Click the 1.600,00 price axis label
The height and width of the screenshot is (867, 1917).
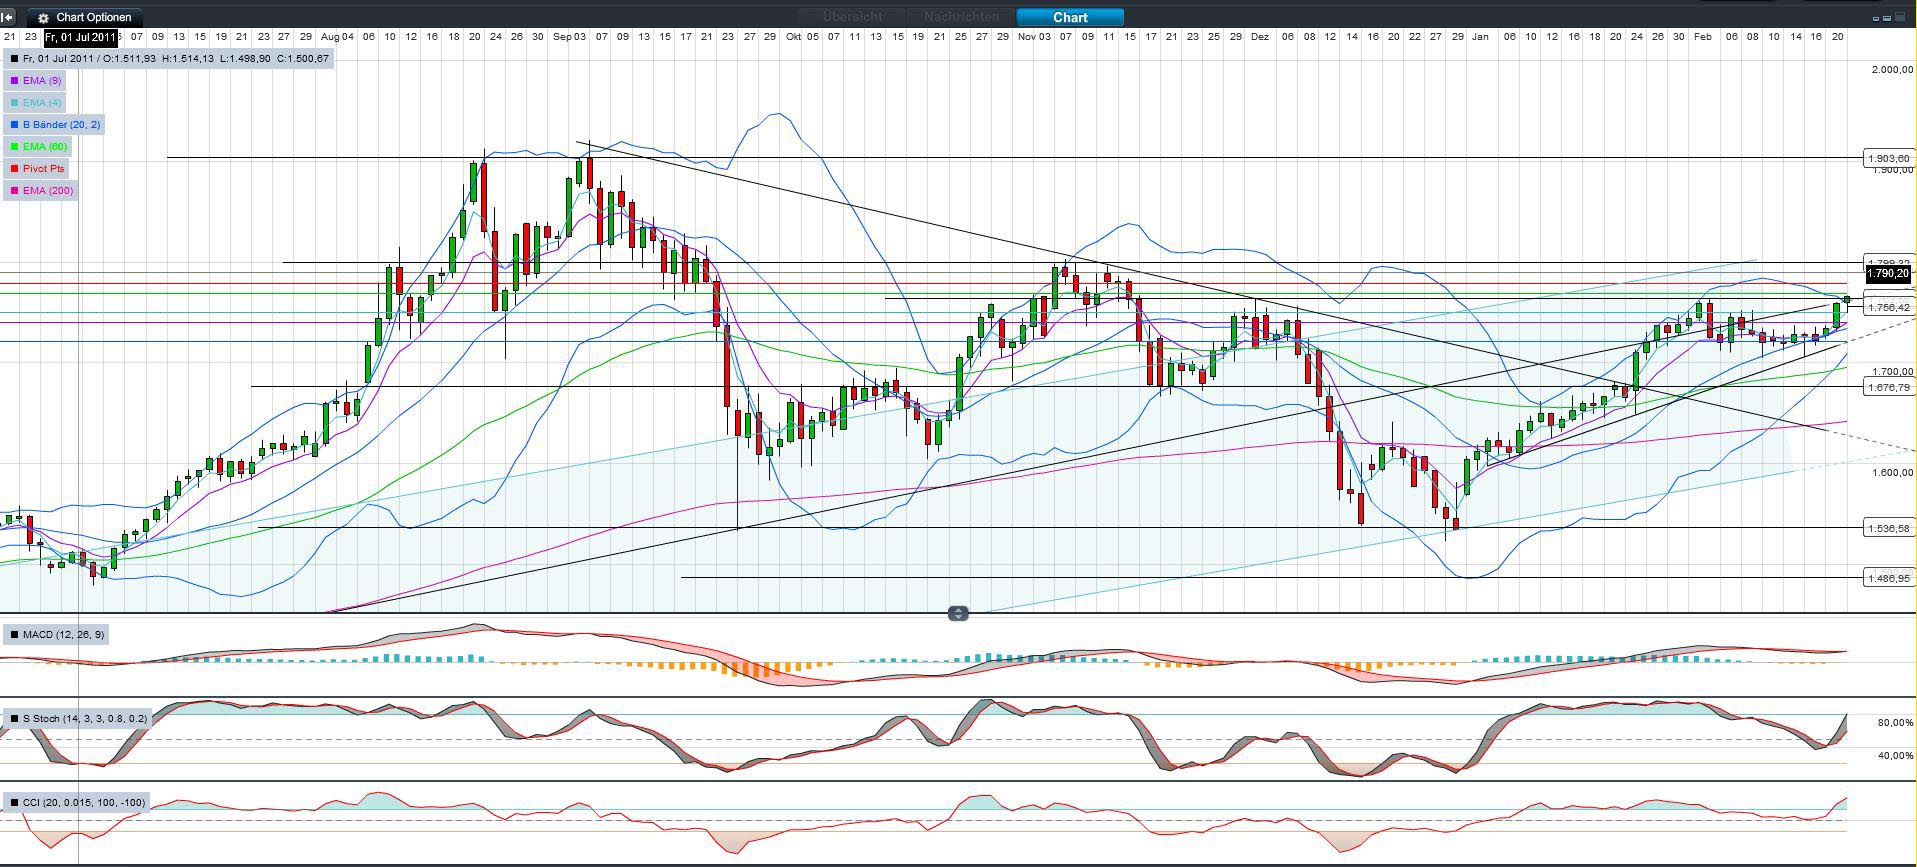coord(1893,473)
